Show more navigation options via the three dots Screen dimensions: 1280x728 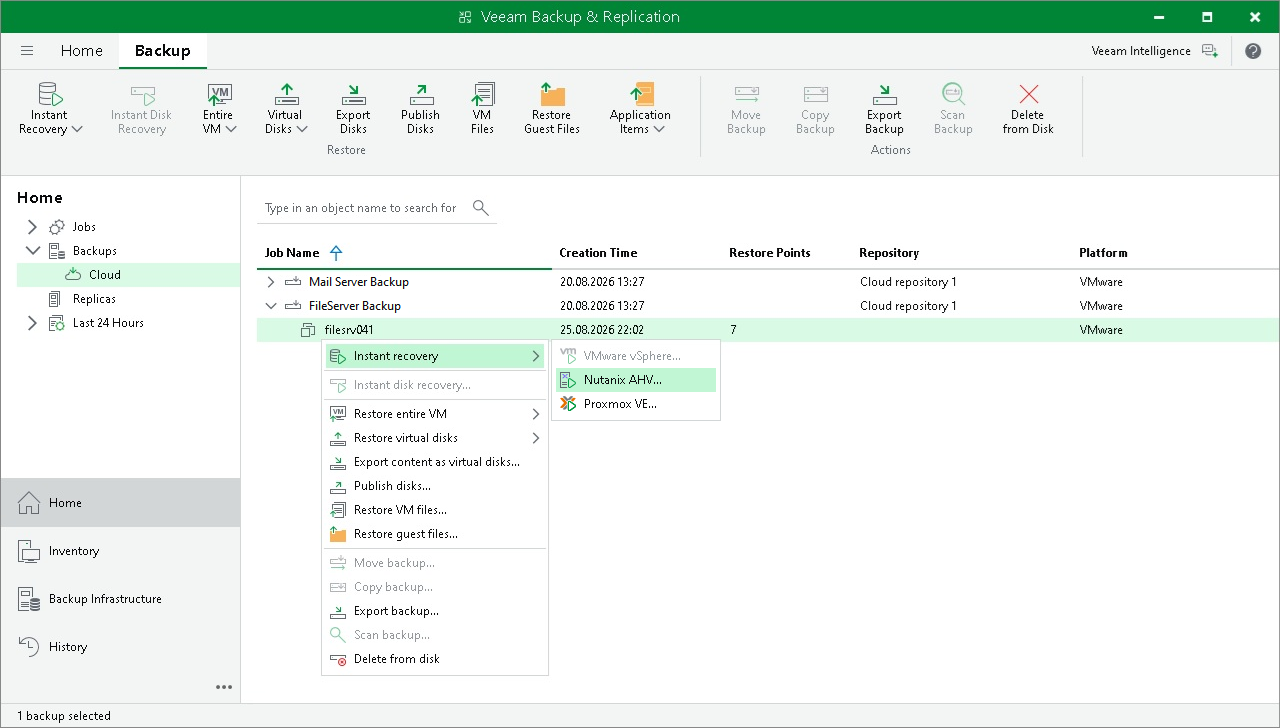[224, 687]
